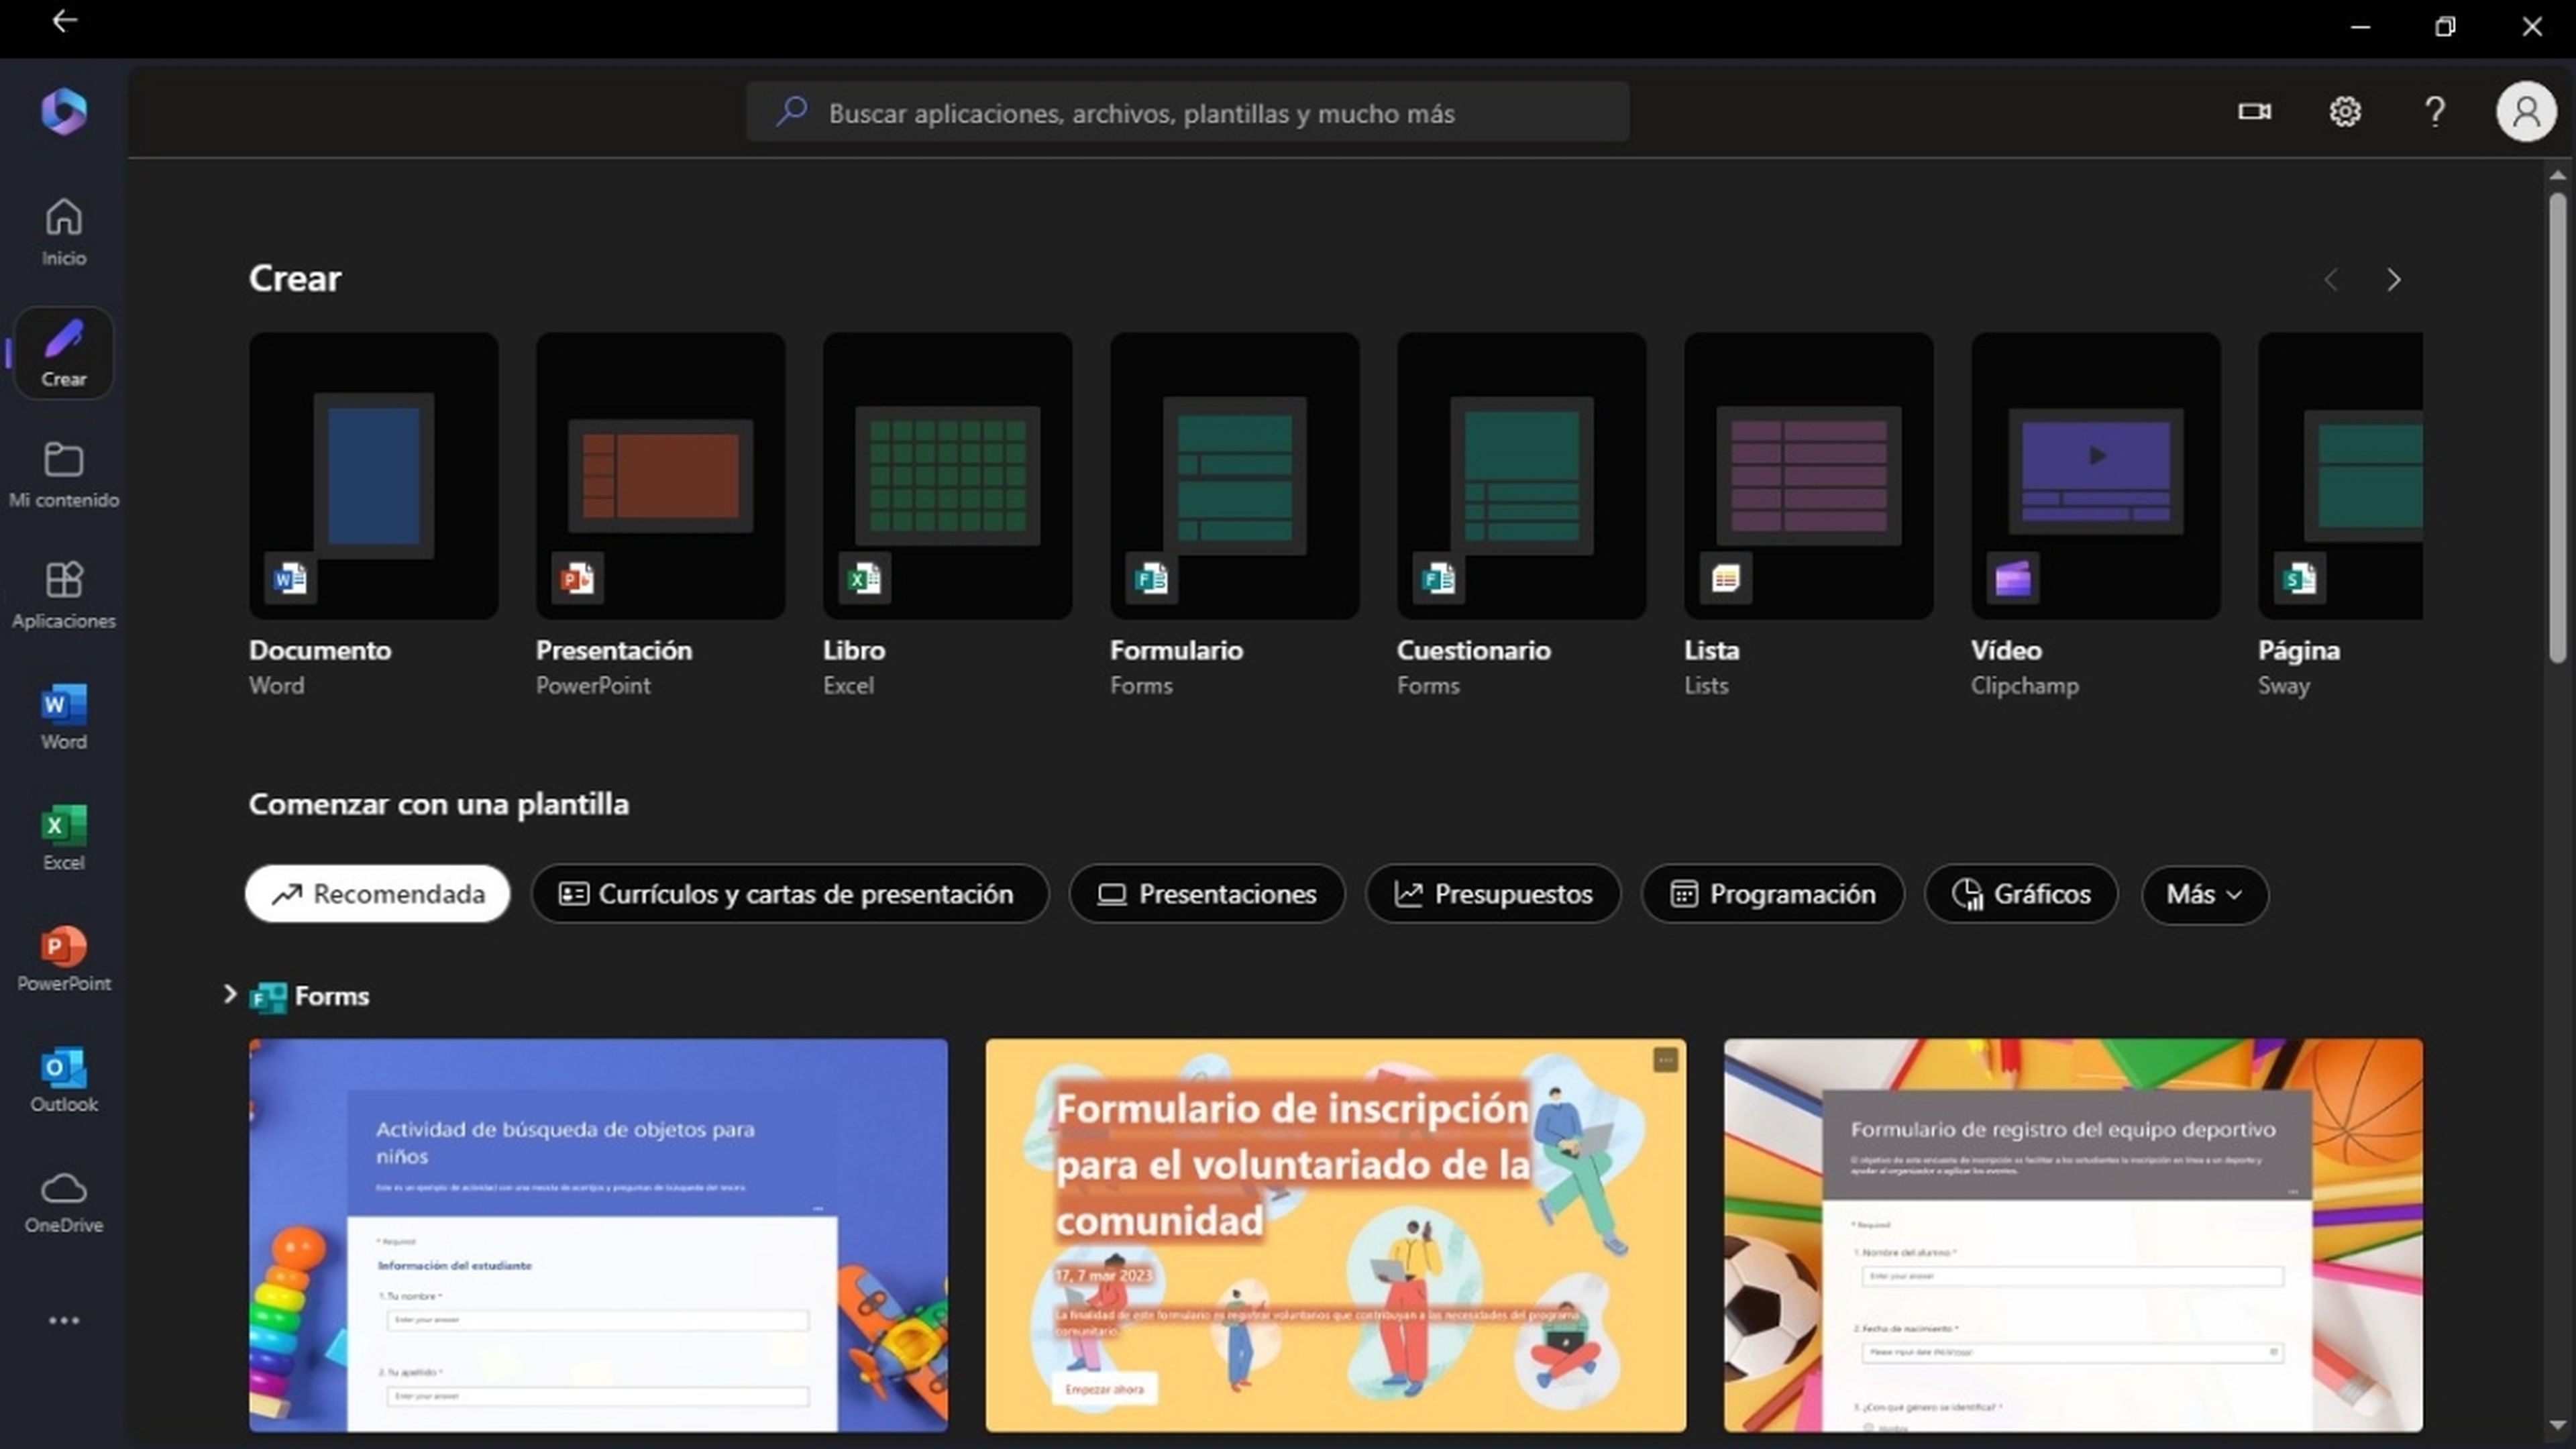This screenshot has width=2576, height=1449.
Task: Select the Presupuestos template filter
Action: coord(1493,894)
